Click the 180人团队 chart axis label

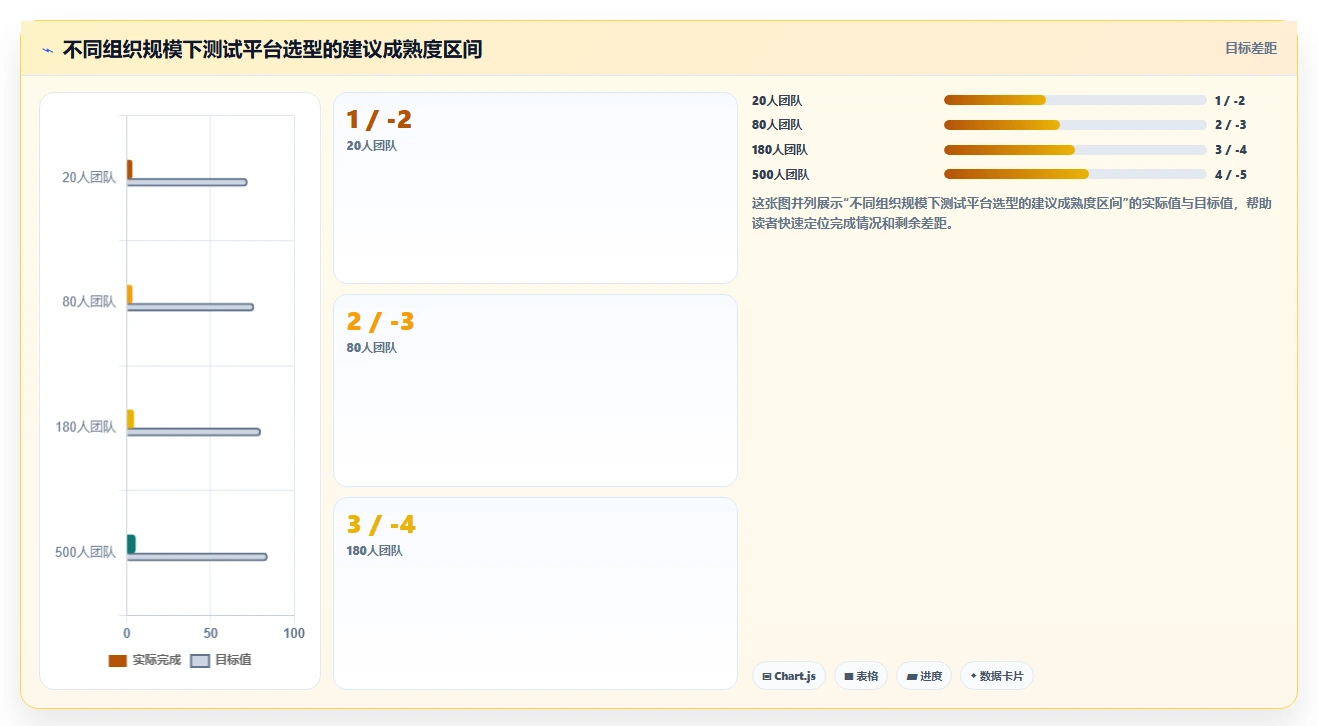click(85, 427)
